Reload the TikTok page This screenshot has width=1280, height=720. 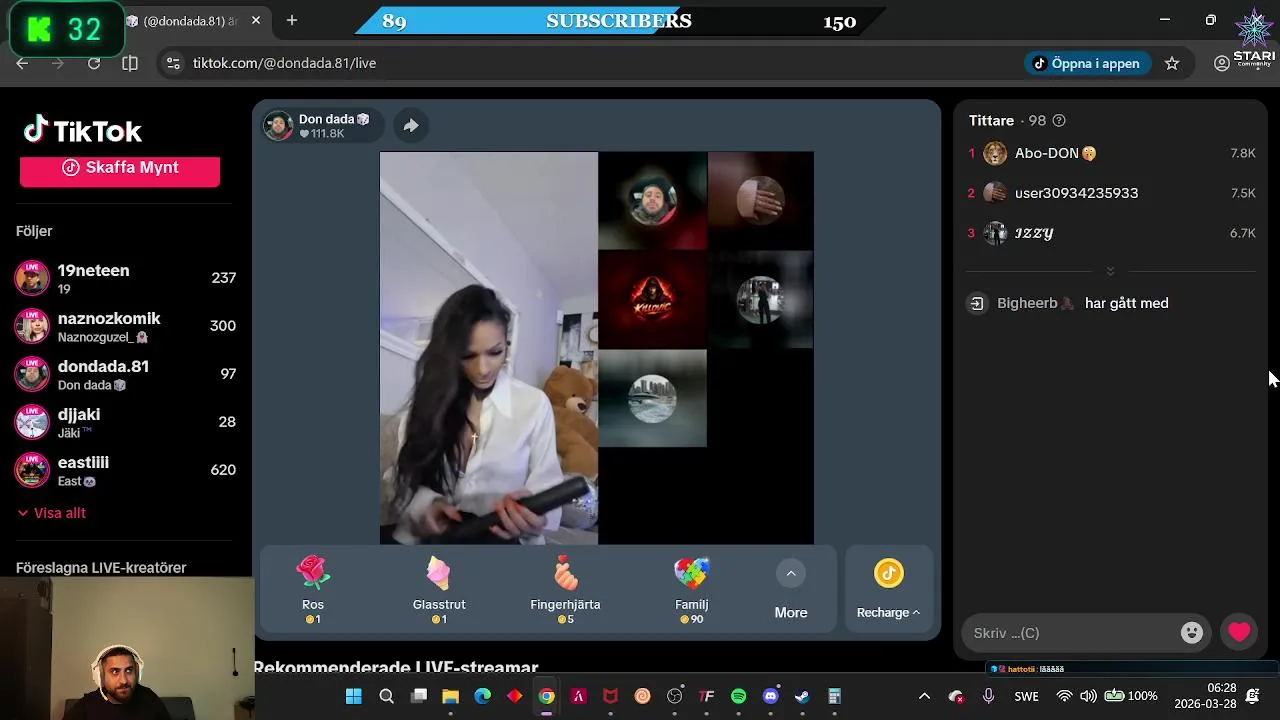tap(94, 63)
